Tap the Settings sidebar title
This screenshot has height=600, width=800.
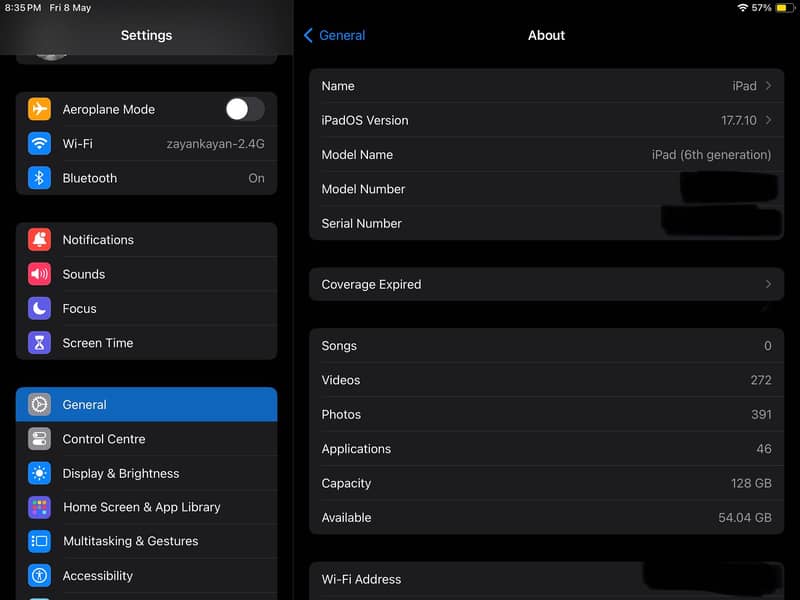point(146,35)
